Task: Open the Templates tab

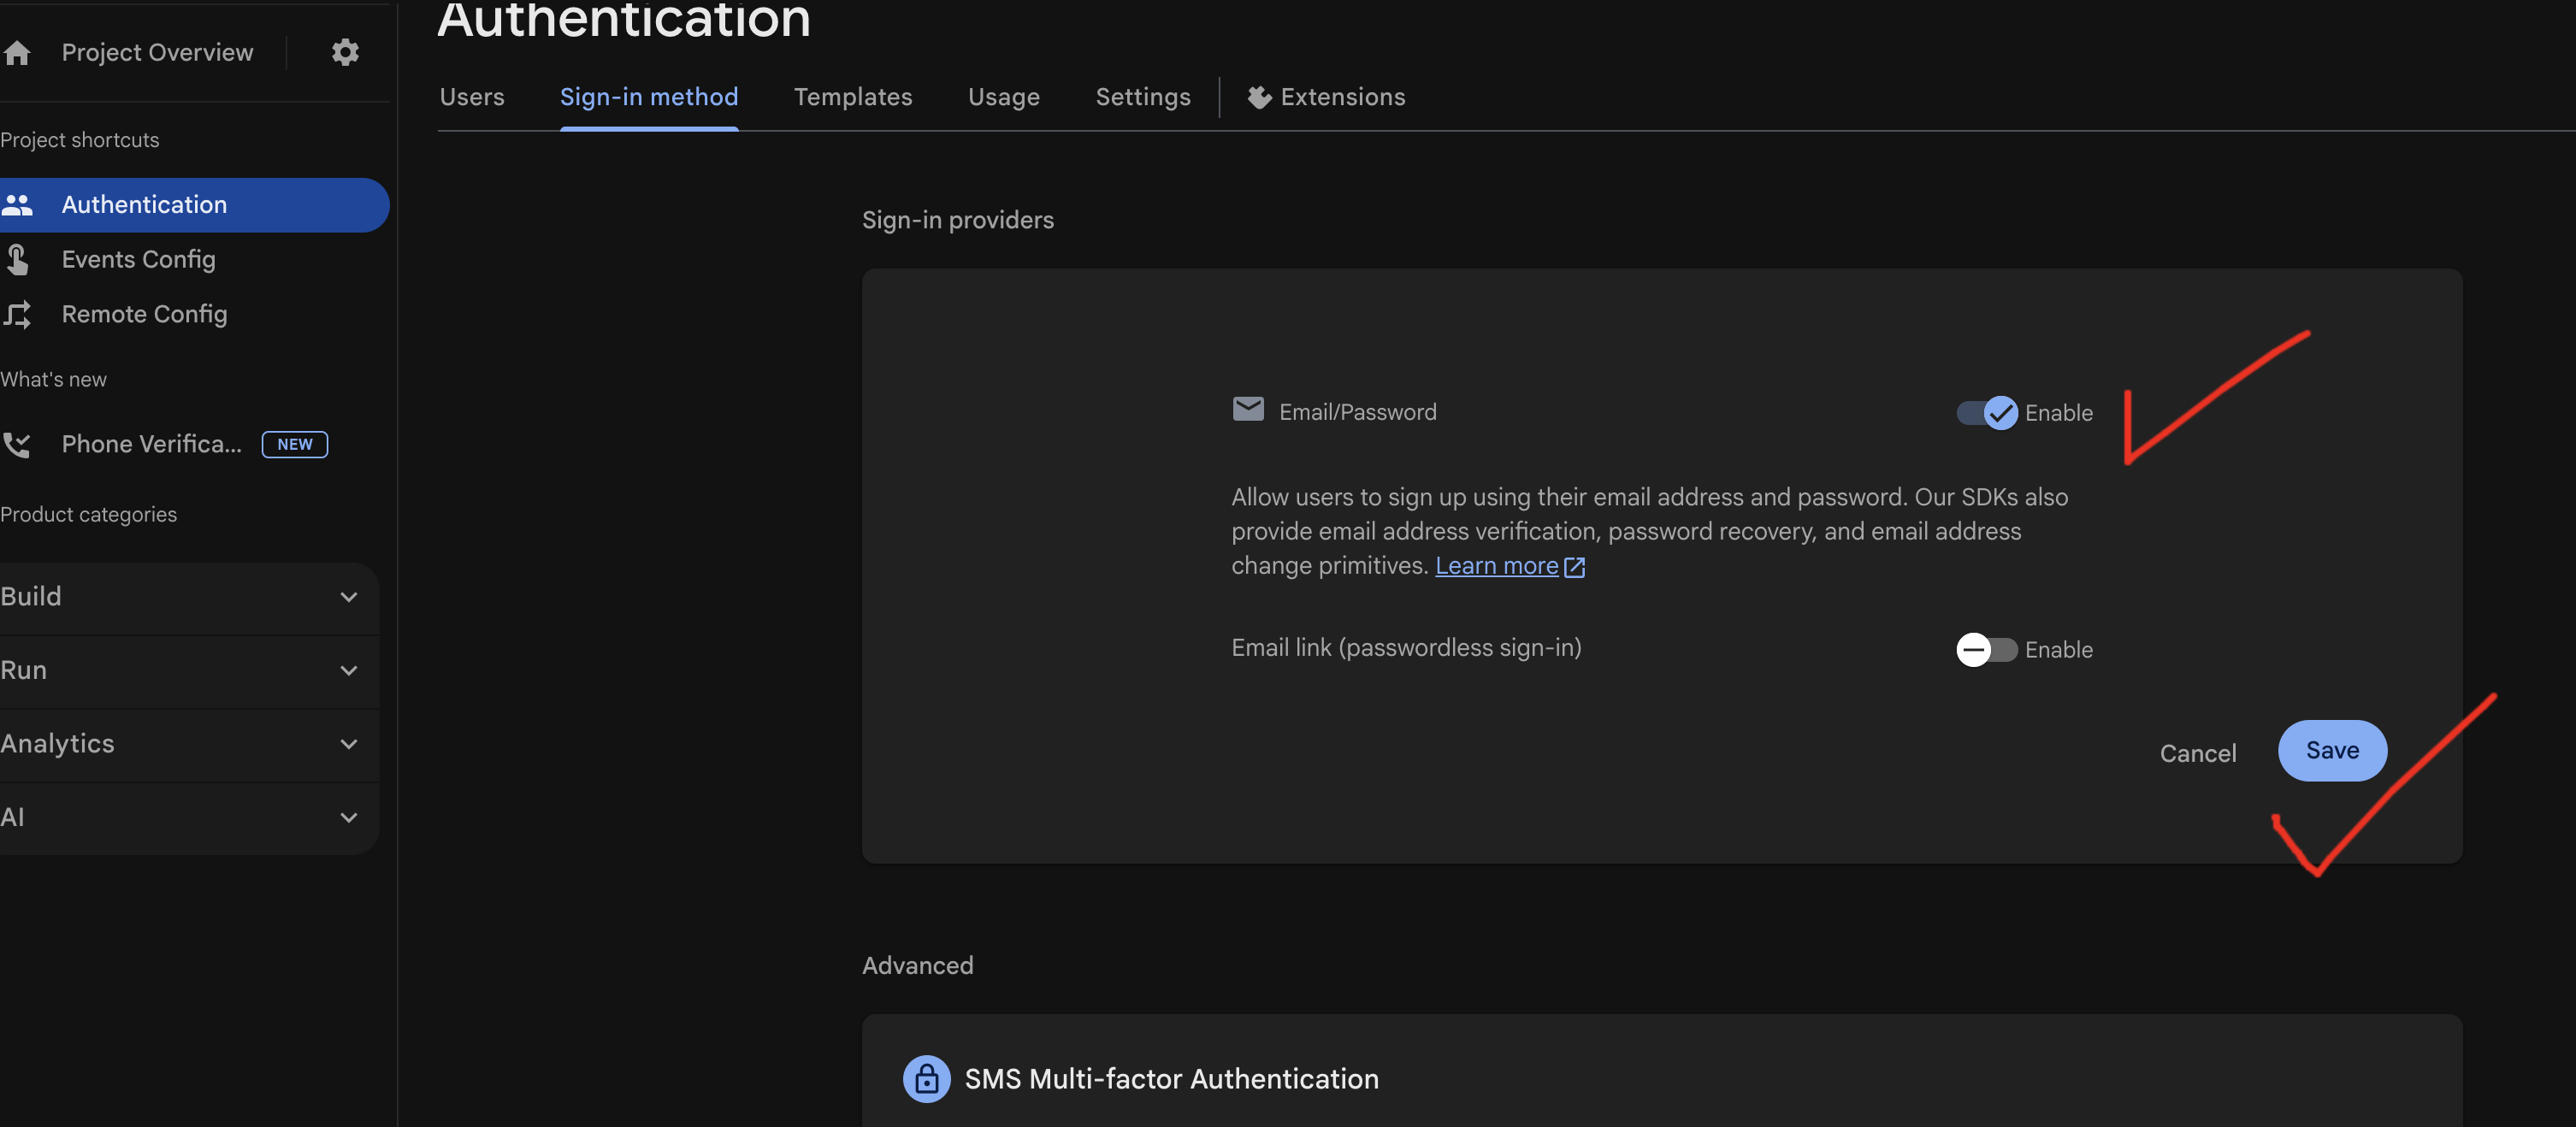Action: click(x=853, y=97)
